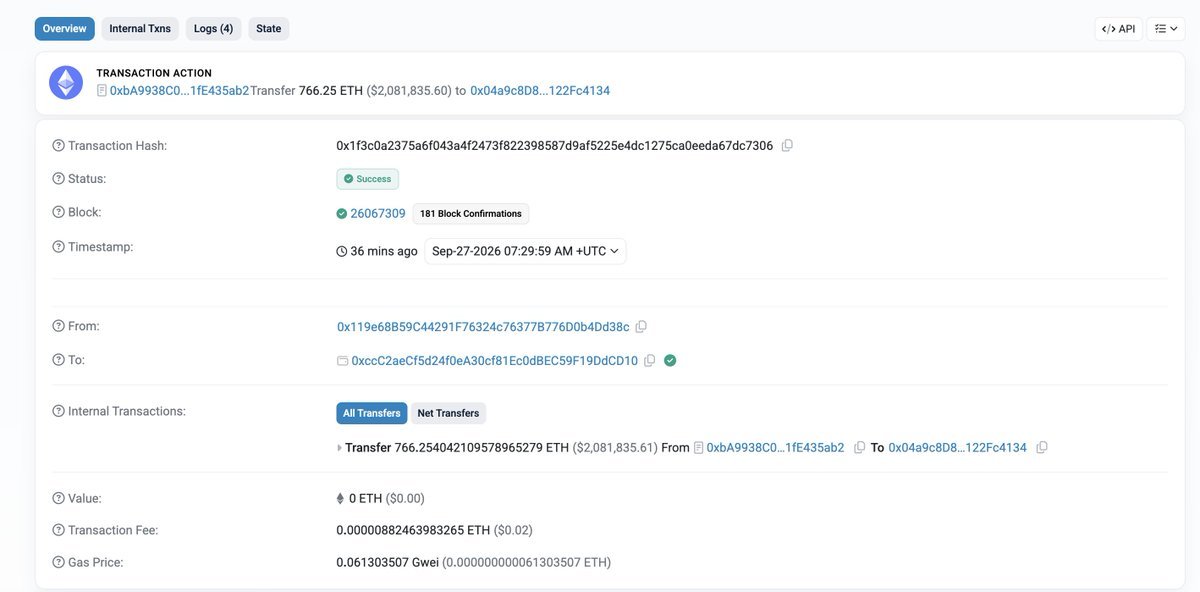
Task: Click the ETH diamond icon in Value row
Action: click(340, 498)
